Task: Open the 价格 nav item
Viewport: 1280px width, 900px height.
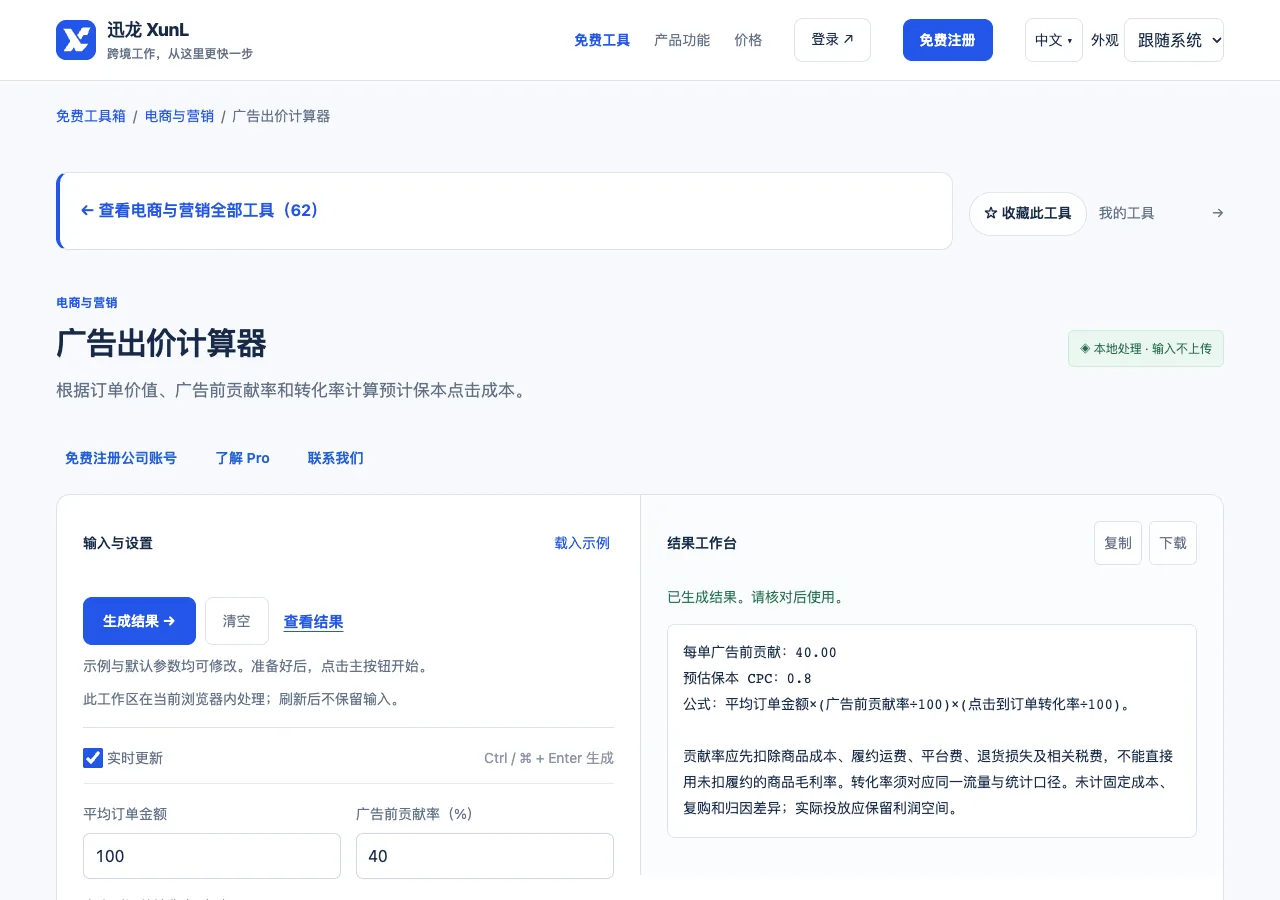Action: (x=748, y=40)
